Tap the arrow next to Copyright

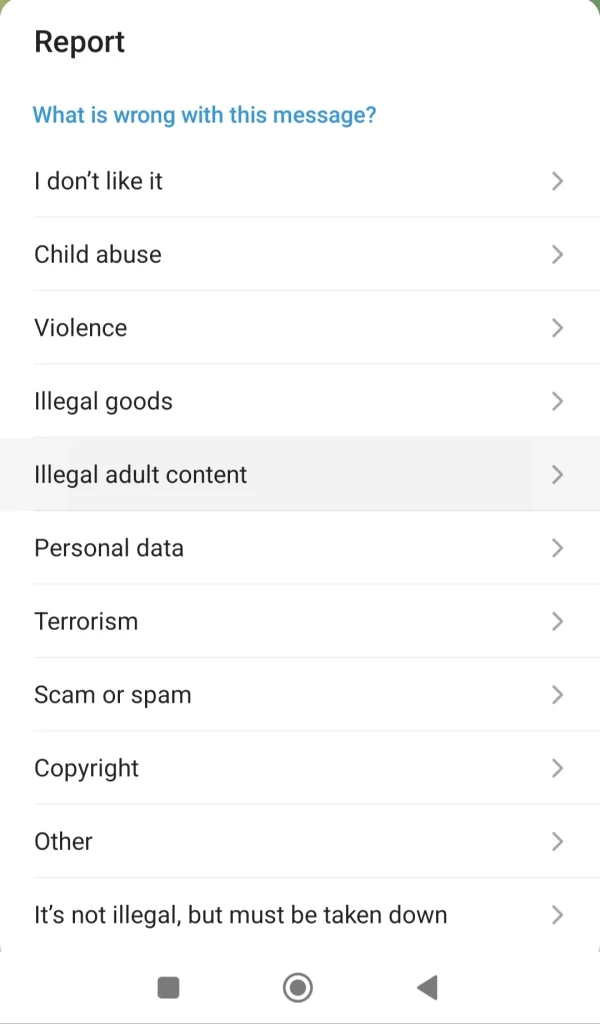557,768
